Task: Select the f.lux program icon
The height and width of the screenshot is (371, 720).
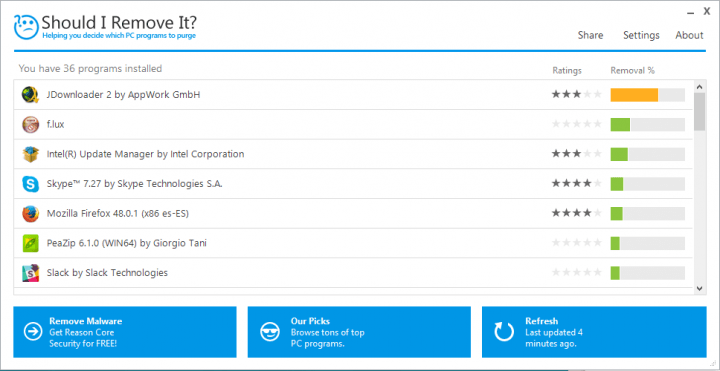Action: coord(30,124)
